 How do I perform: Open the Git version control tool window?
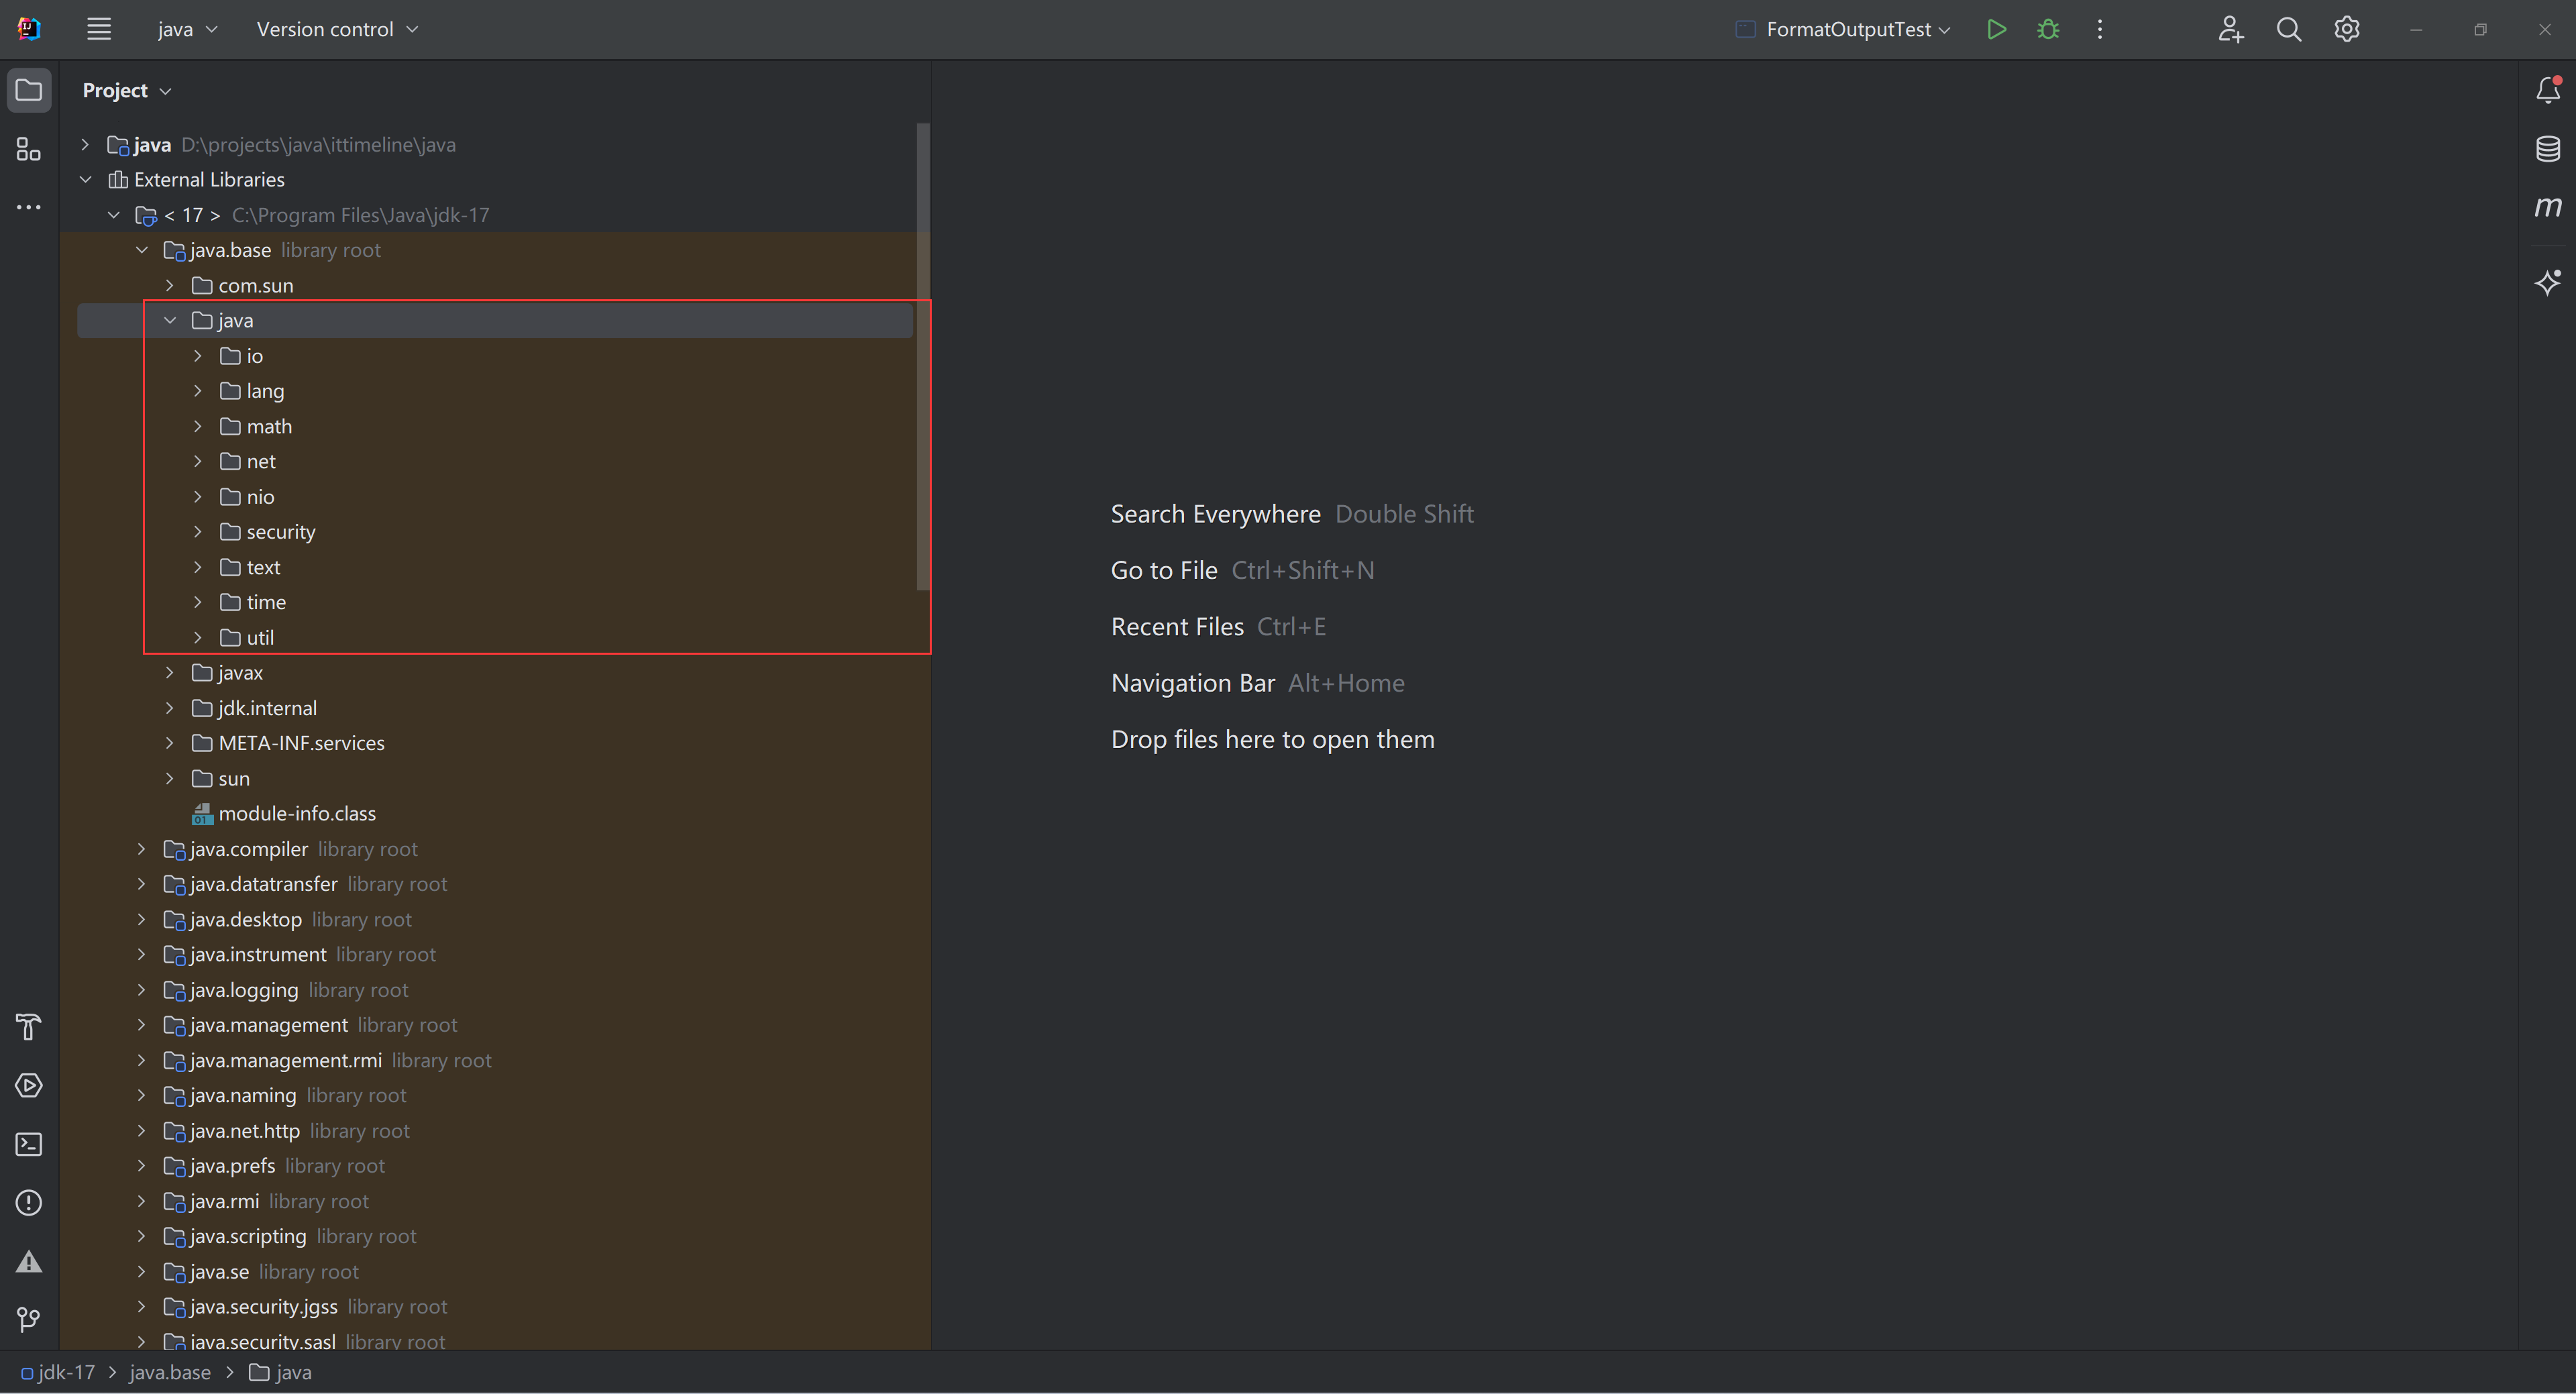(x=29, y=1320)
